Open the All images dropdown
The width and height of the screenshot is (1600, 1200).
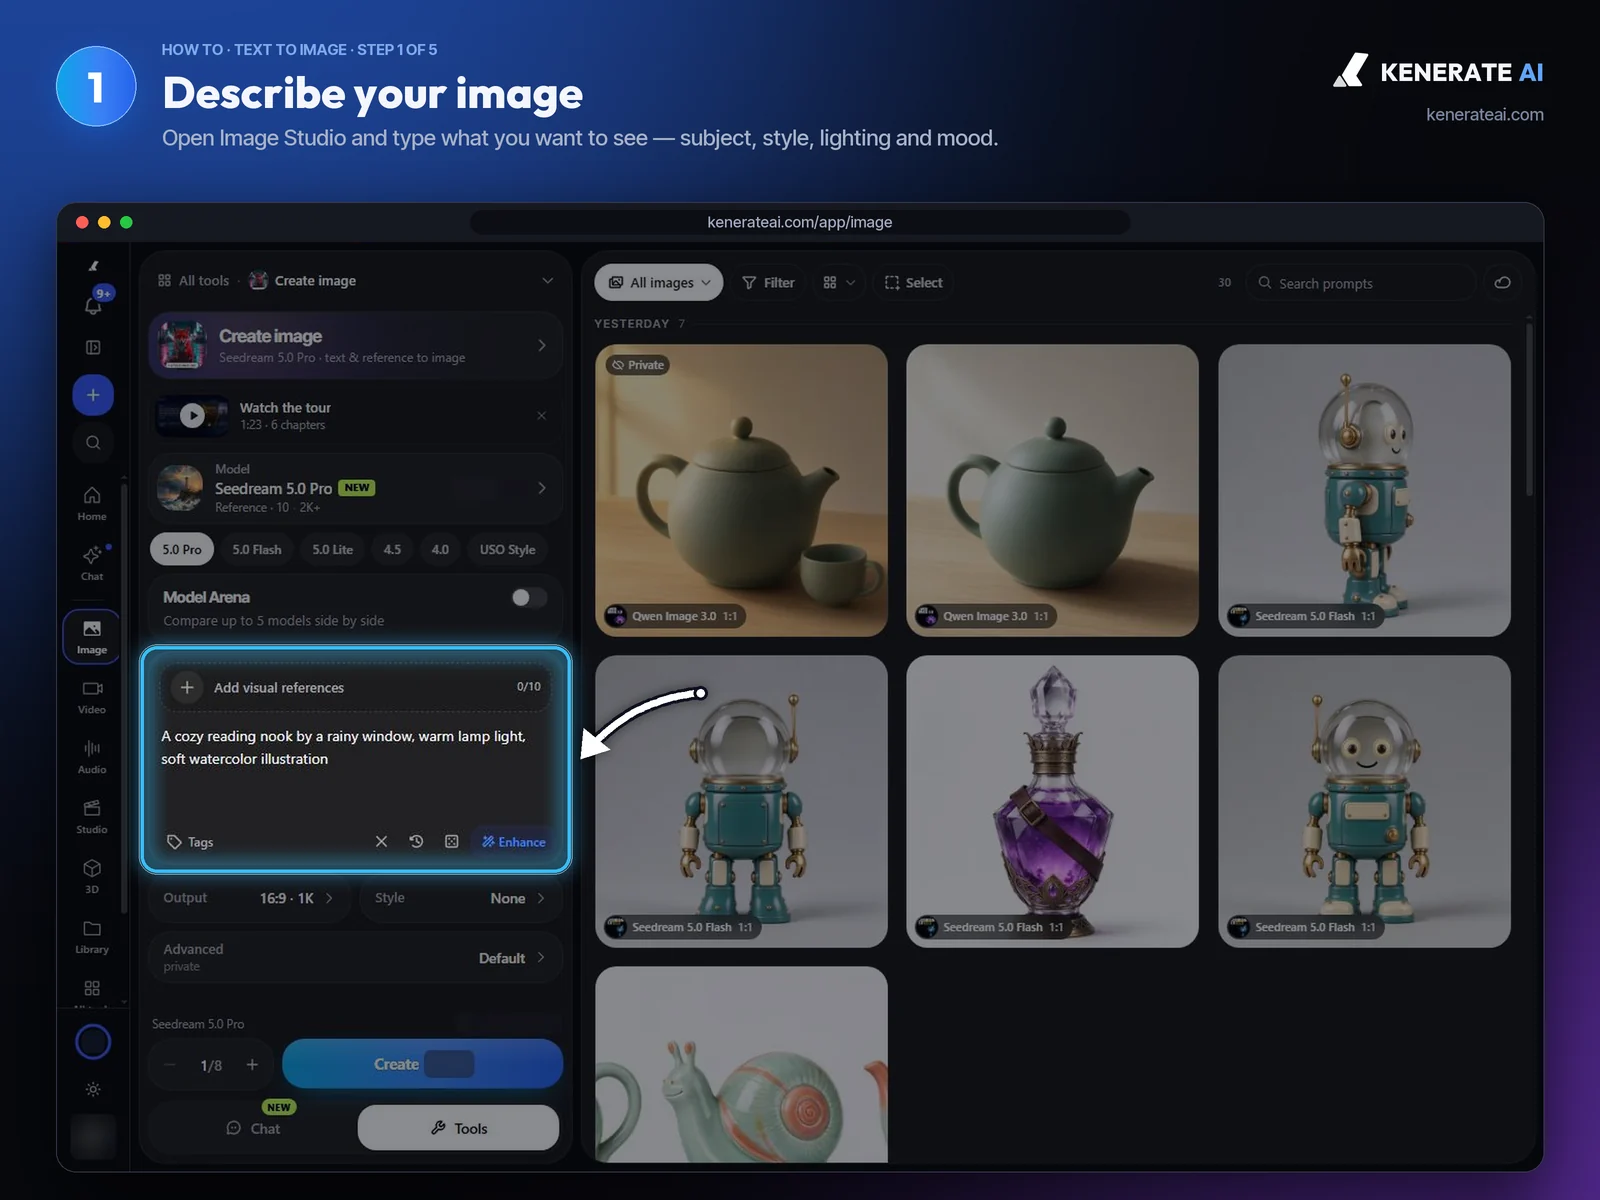pos(659,283)
